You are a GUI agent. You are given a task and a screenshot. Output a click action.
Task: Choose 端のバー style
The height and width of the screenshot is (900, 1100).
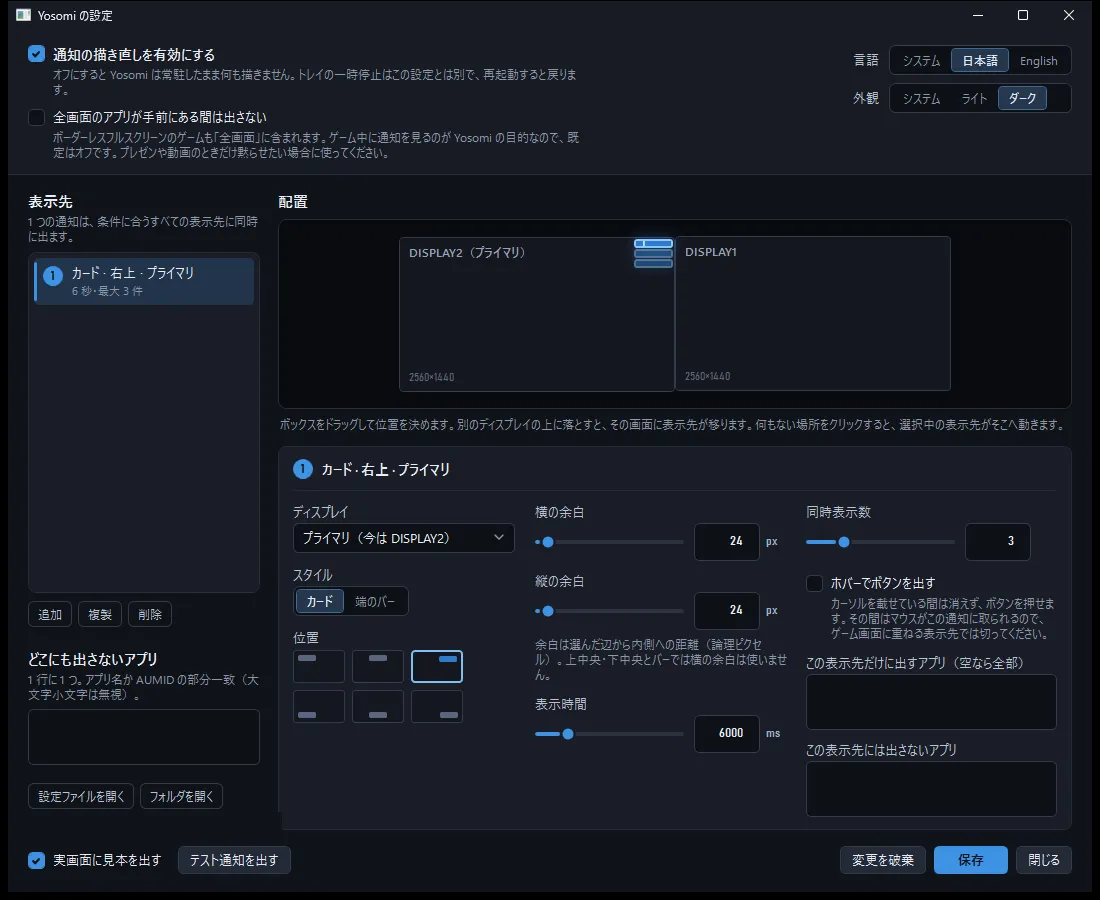coord(375,601)
